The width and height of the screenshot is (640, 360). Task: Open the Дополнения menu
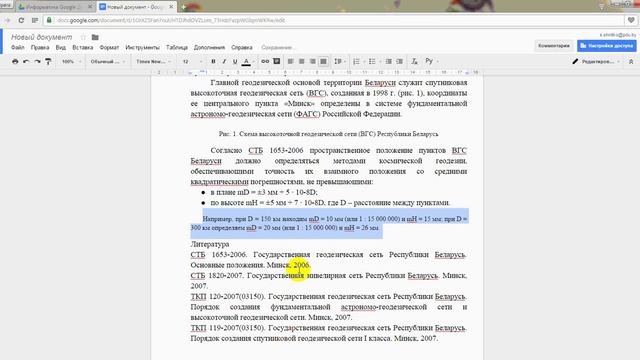(209, 48)
